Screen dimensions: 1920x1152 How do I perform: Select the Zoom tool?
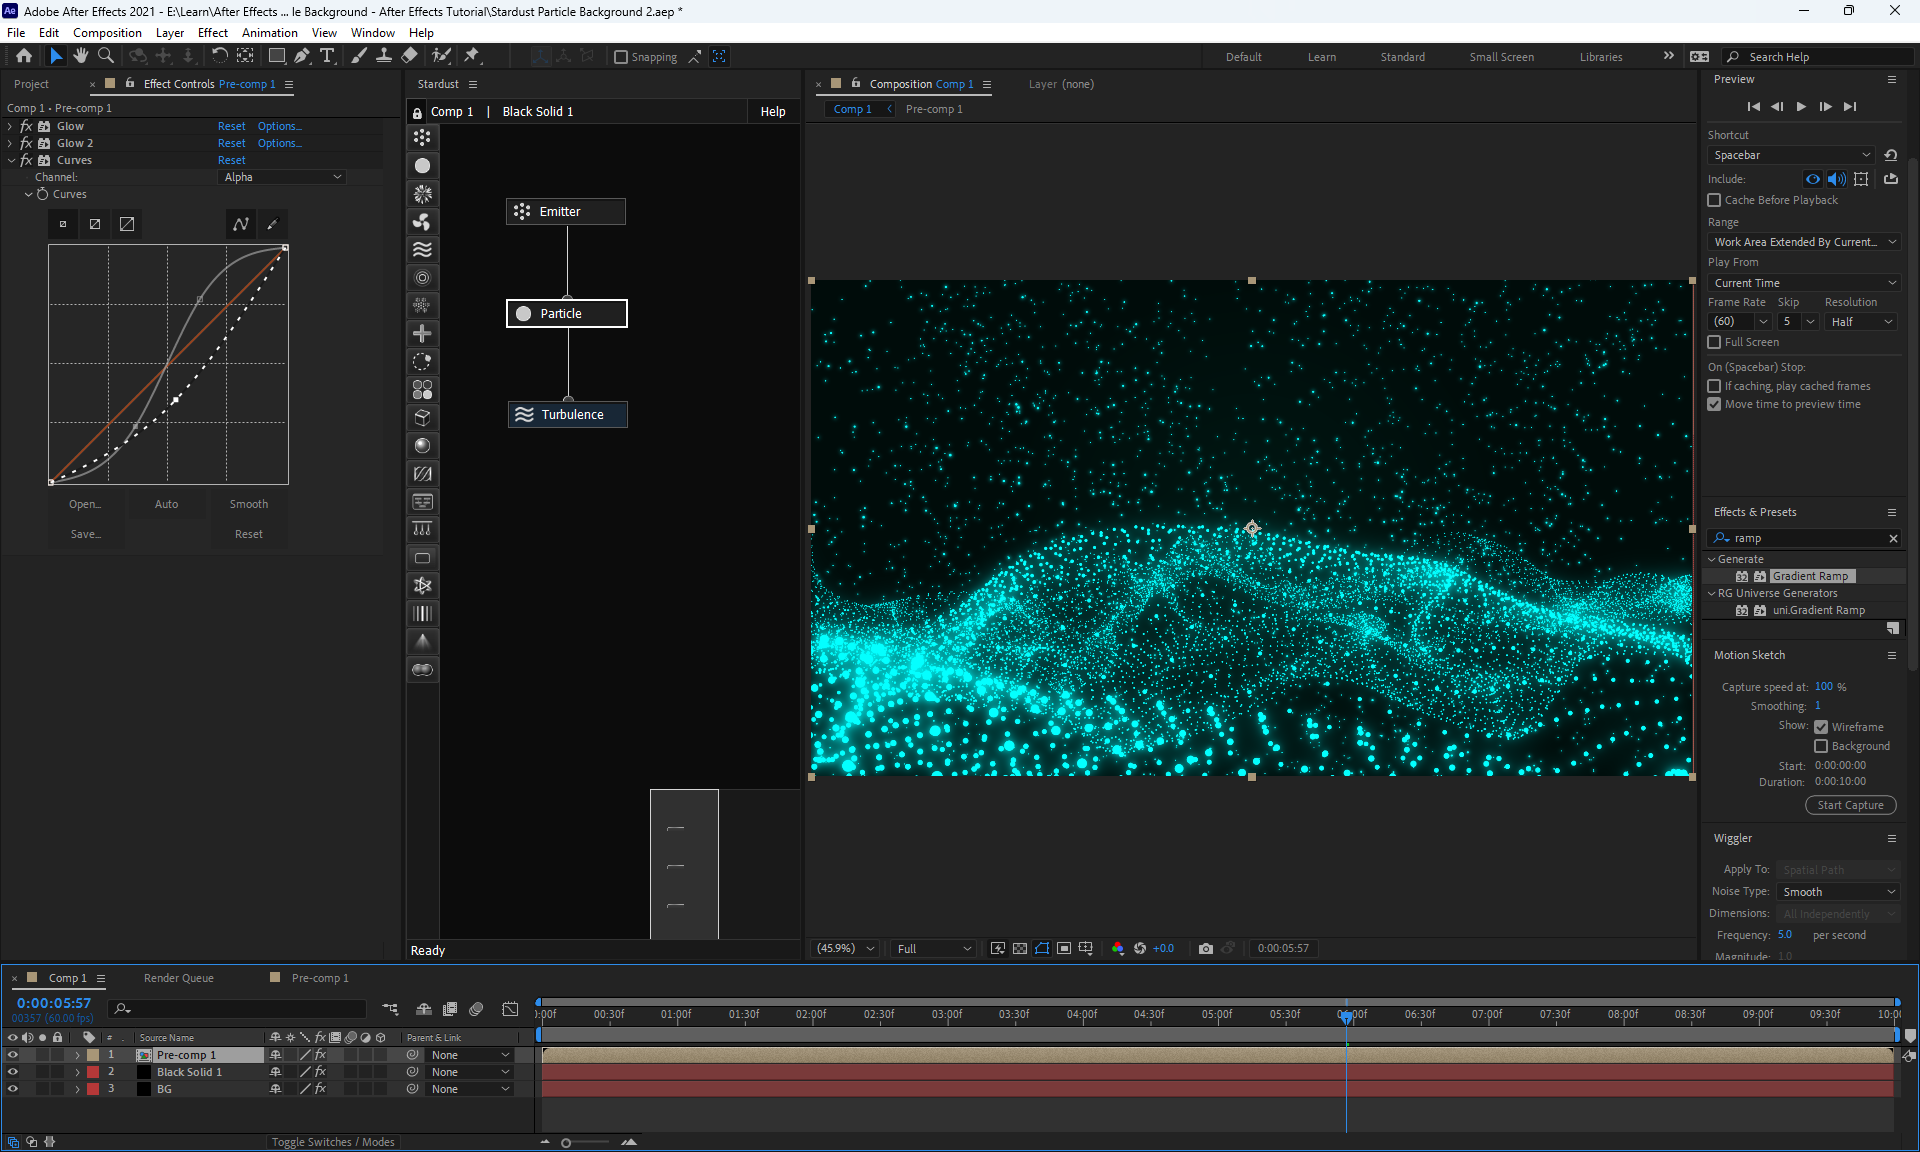tap(106, 56)
